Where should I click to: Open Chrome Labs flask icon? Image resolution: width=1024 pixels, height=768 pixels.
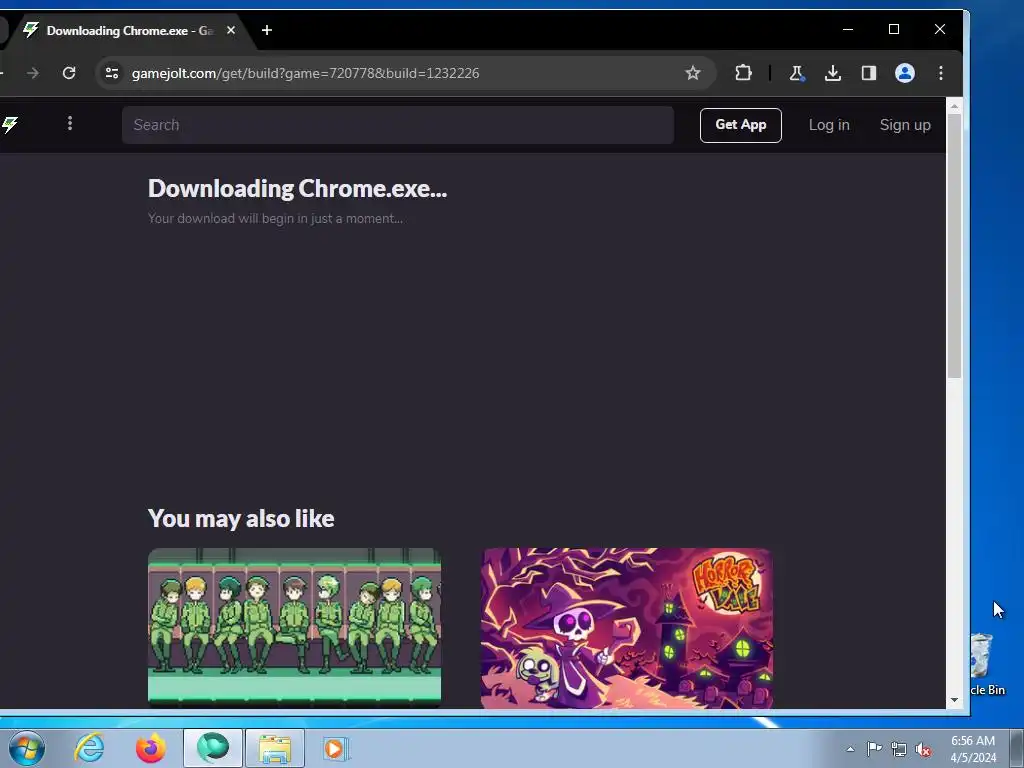(796, 73)
